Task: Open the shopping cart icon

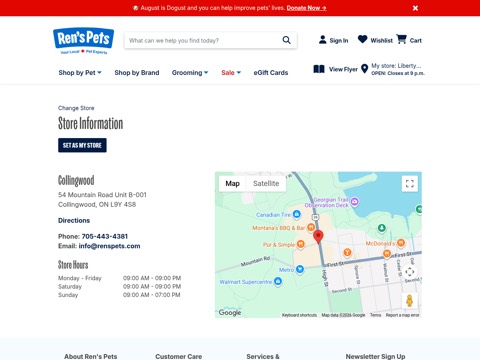Action: click(x=401, y=39)
